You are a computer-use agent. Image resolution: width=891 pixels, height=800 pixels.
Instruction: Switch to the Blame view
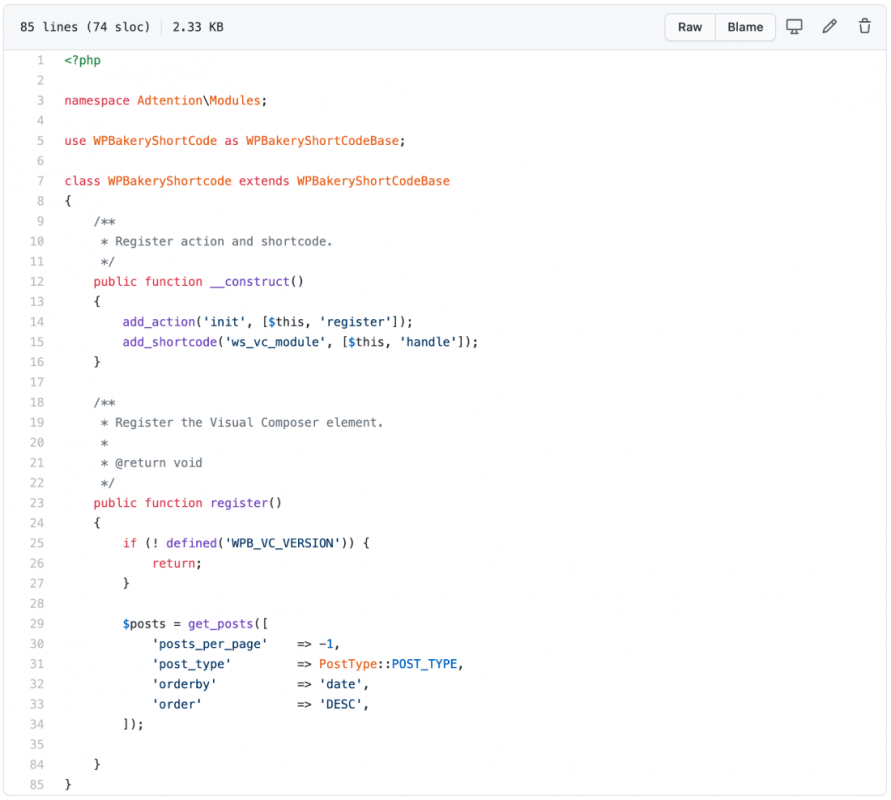tap(744, 27)
